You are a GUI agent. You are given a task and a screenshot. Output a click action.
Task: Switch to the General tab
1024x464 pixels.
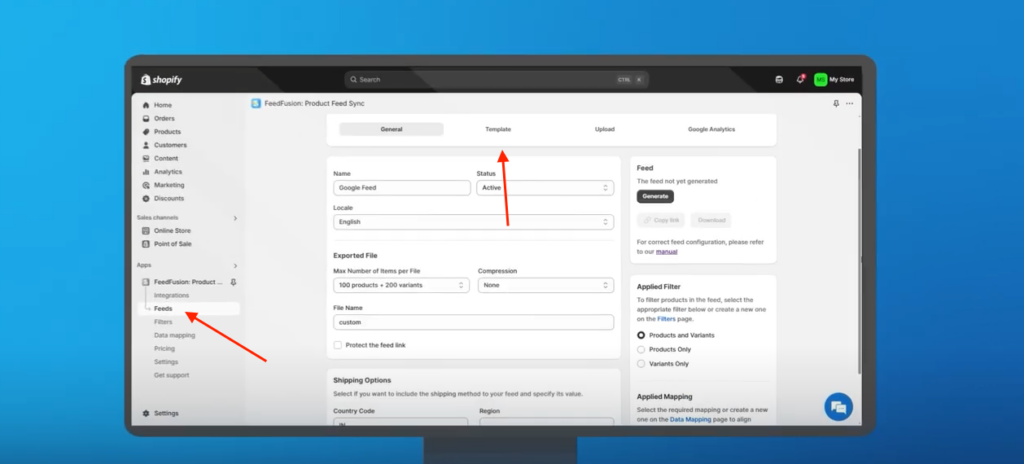click(391, 129)
